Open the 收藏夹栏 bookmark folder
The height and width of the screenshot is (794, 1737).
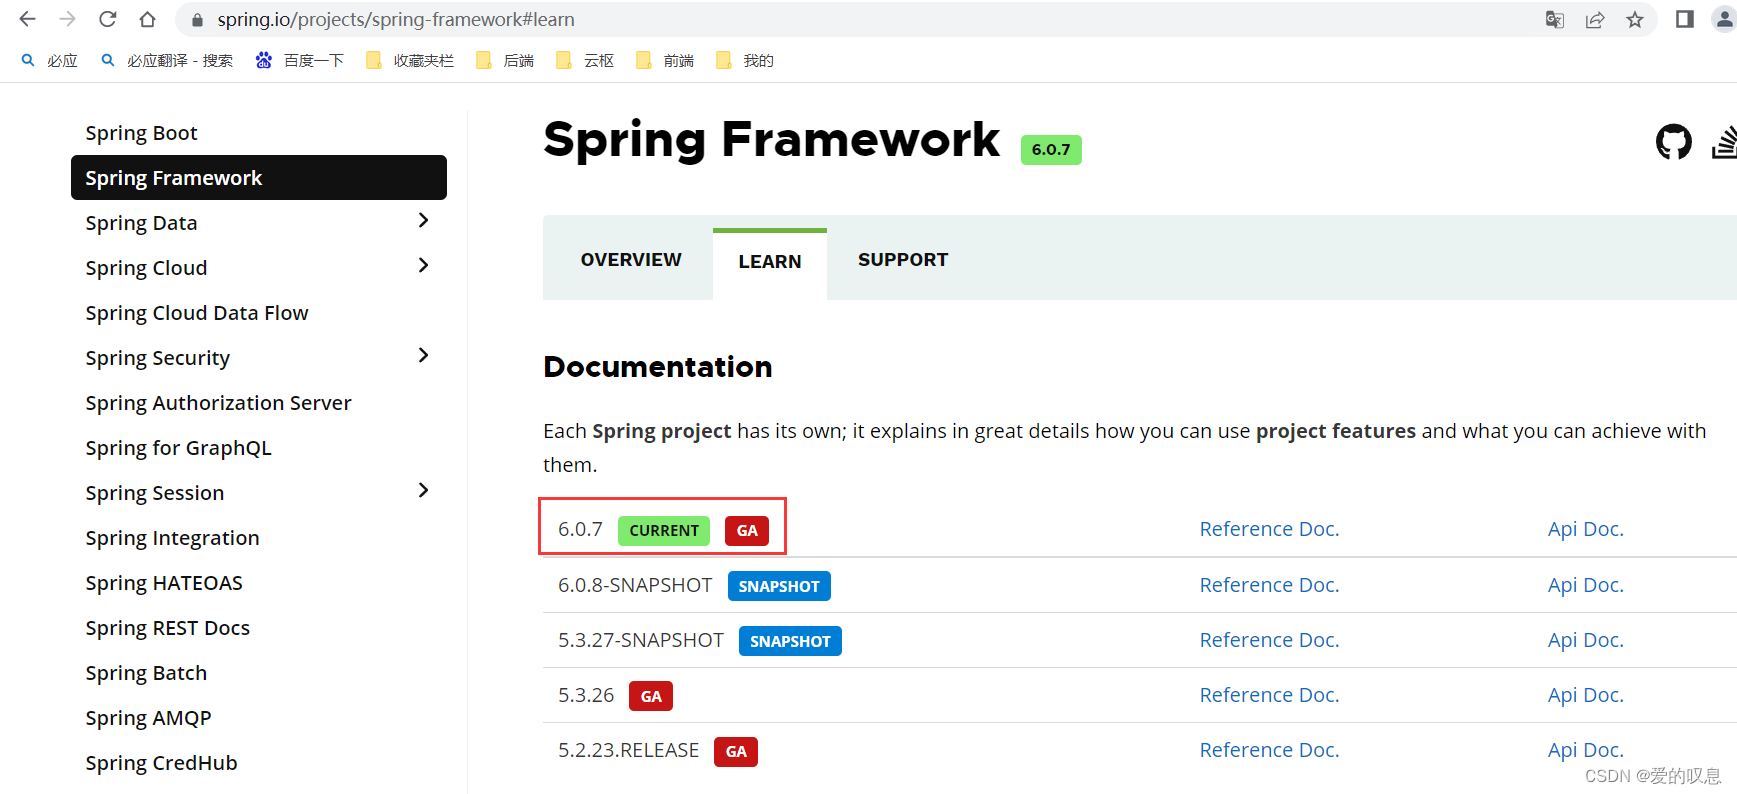[410, 61]
